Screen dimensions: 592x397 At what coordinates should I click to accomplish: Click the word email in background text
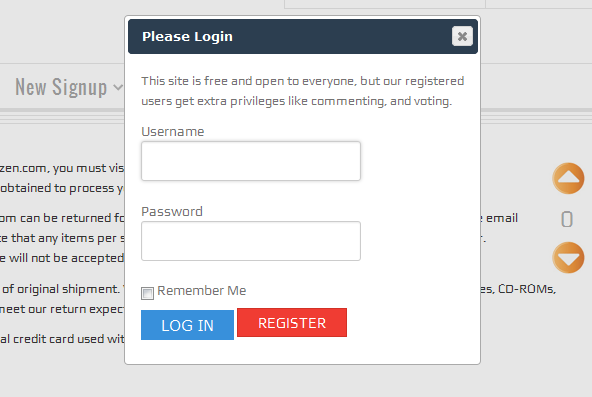(x=502, y=218)
